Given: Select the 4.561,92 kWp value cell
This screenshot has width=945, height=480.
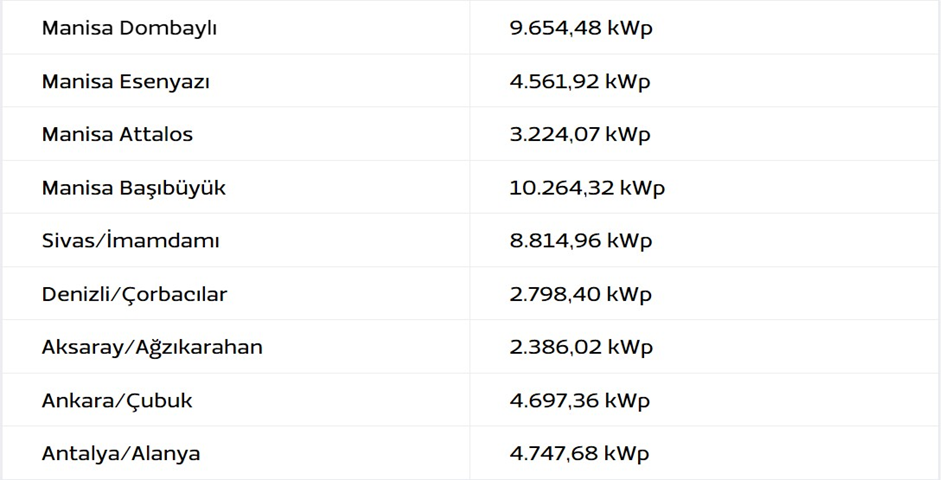Looking at the screenshot, I should click(x=579, y=81).
